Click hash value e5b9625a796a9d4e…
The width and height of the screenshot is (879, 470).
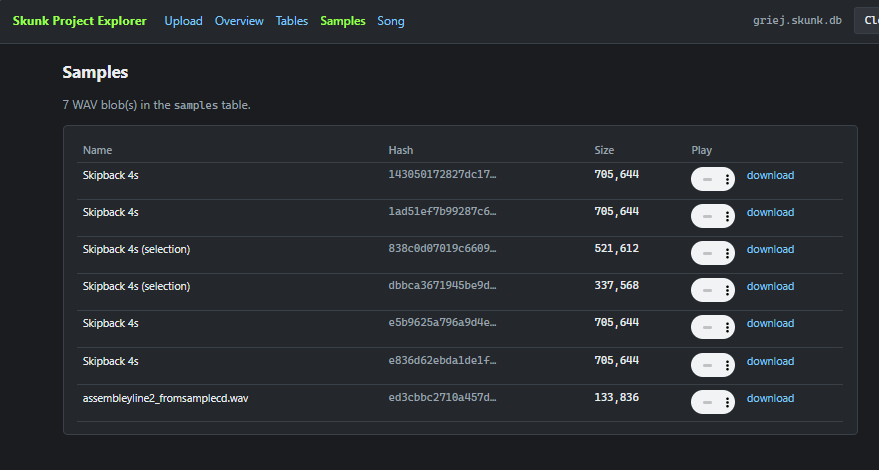tap(442, 322)
